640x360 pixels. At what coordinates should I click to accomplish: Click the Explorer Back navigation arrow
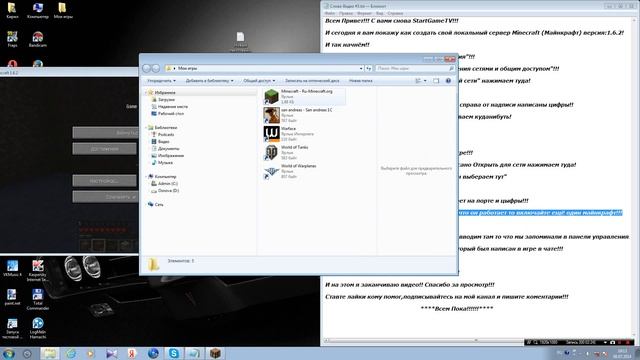(147, 69)
